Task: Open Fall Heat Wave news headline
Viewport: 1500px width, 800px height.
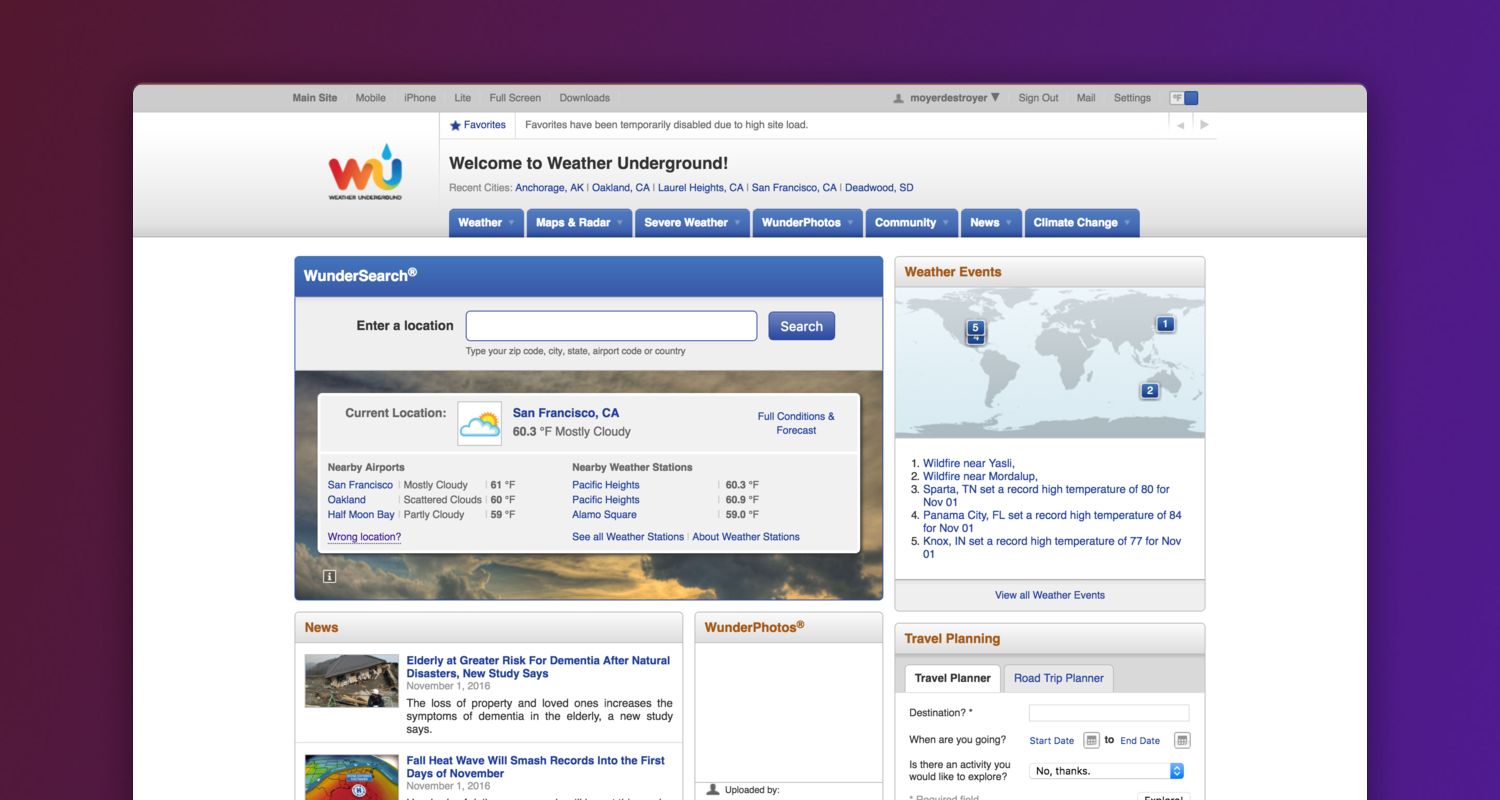Action: click(536, 767)
